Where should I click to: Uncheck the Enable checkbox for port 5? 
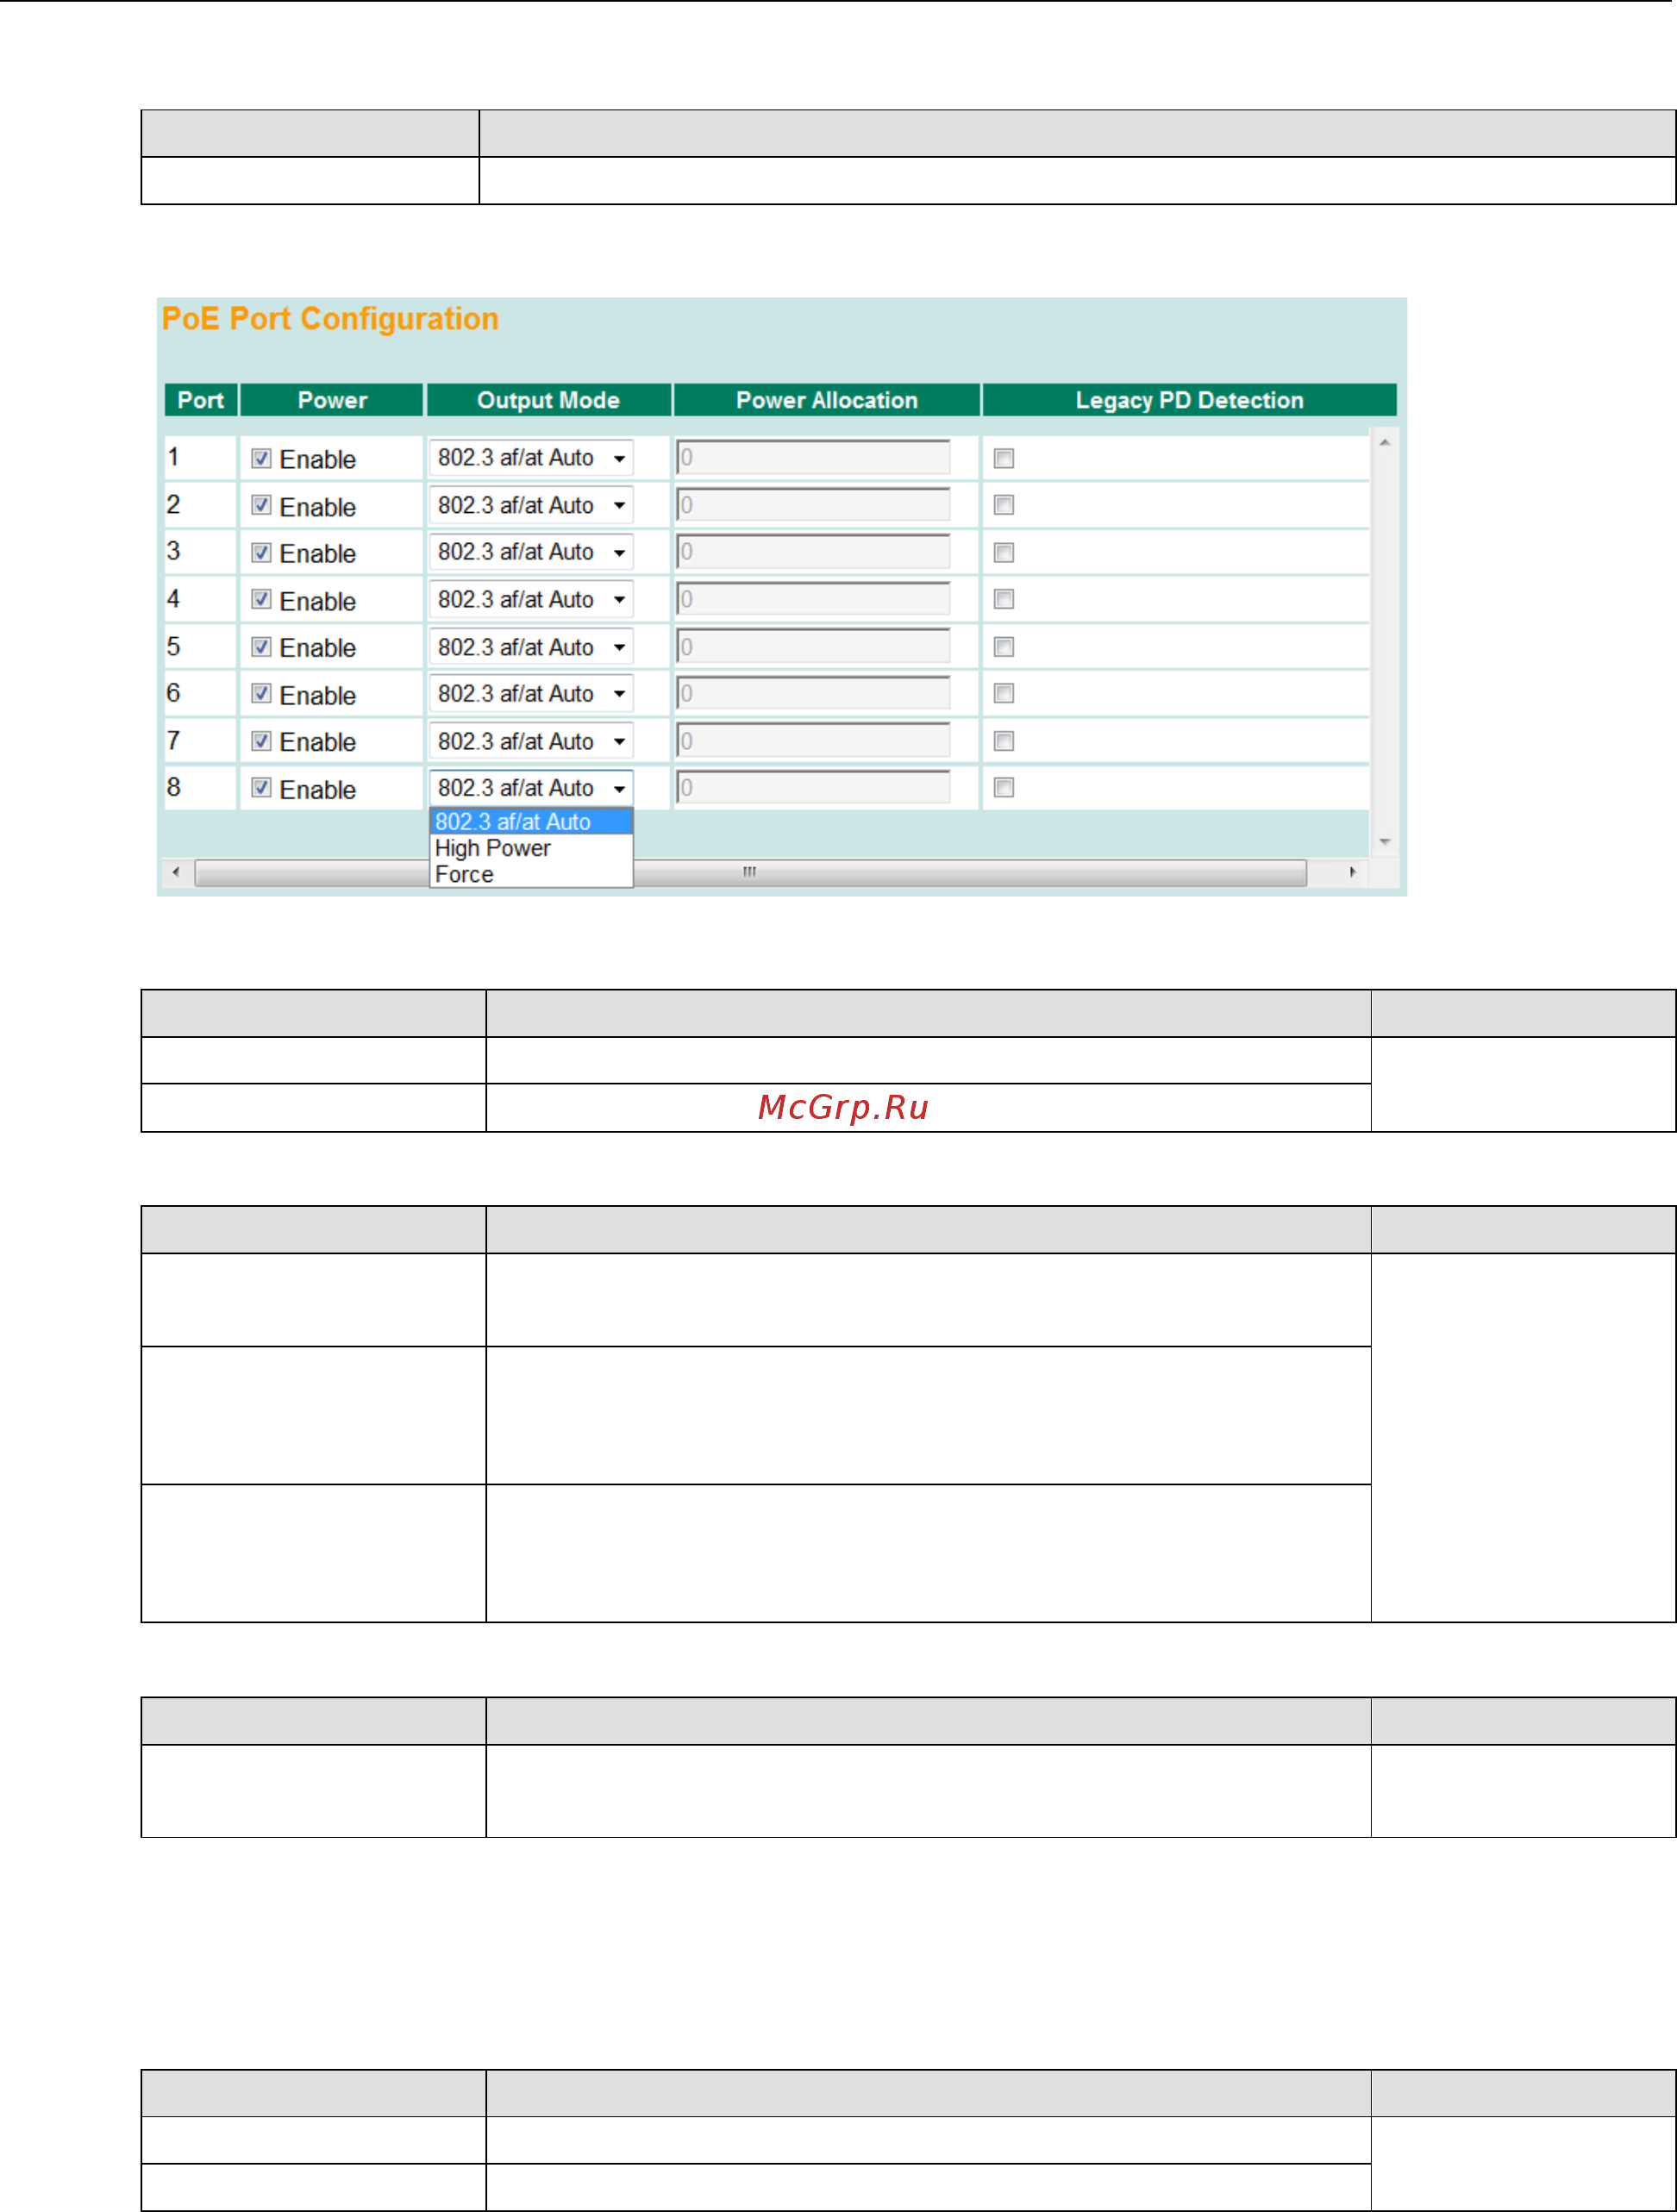pyautogui.click(x=261, y=647)
